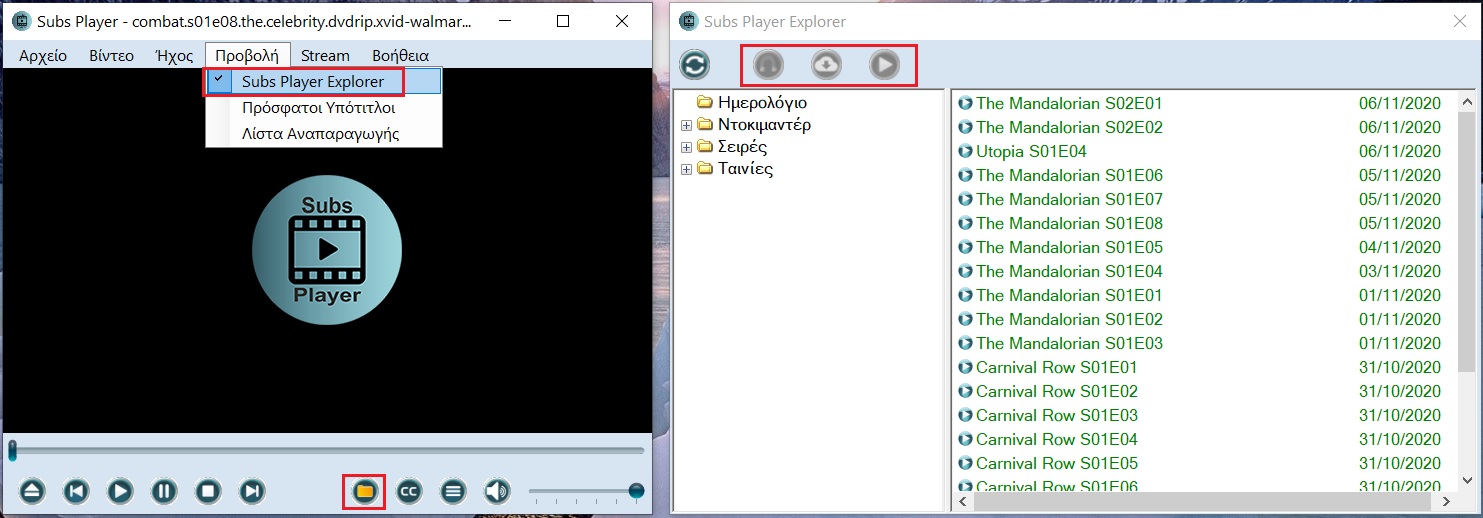Expand the Ταινίες folder tree node
This screenshot has height=518, width=1483.
click(x=687, y=169)
